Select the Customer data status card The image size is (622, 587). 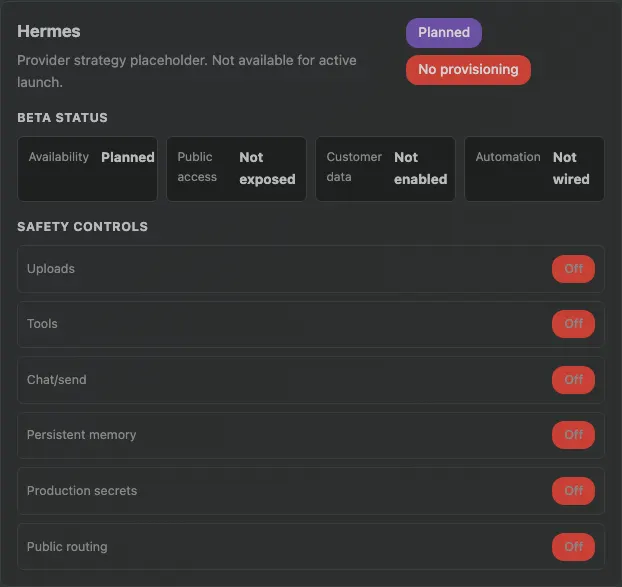pyautogui.click(x=385, y=169)
